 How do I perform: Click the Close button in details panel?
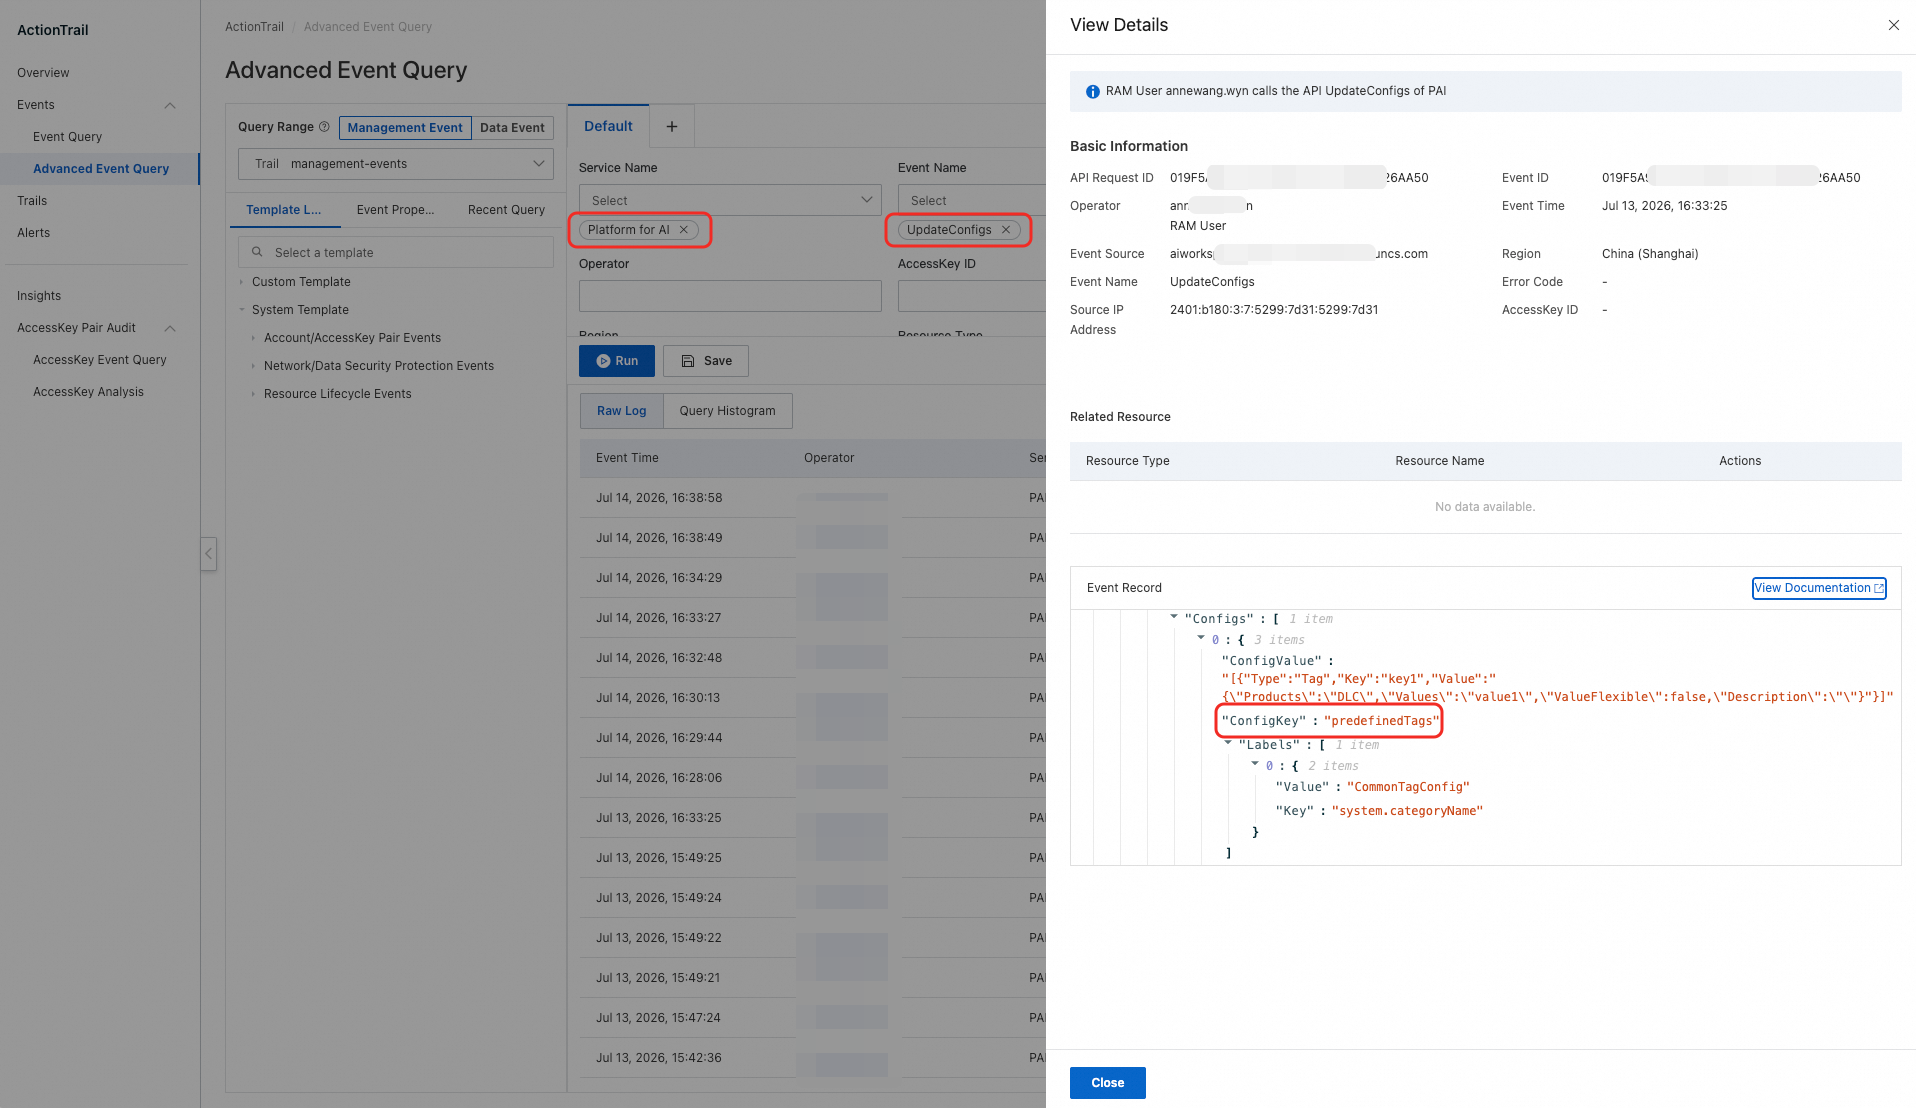(1108, 1083)
